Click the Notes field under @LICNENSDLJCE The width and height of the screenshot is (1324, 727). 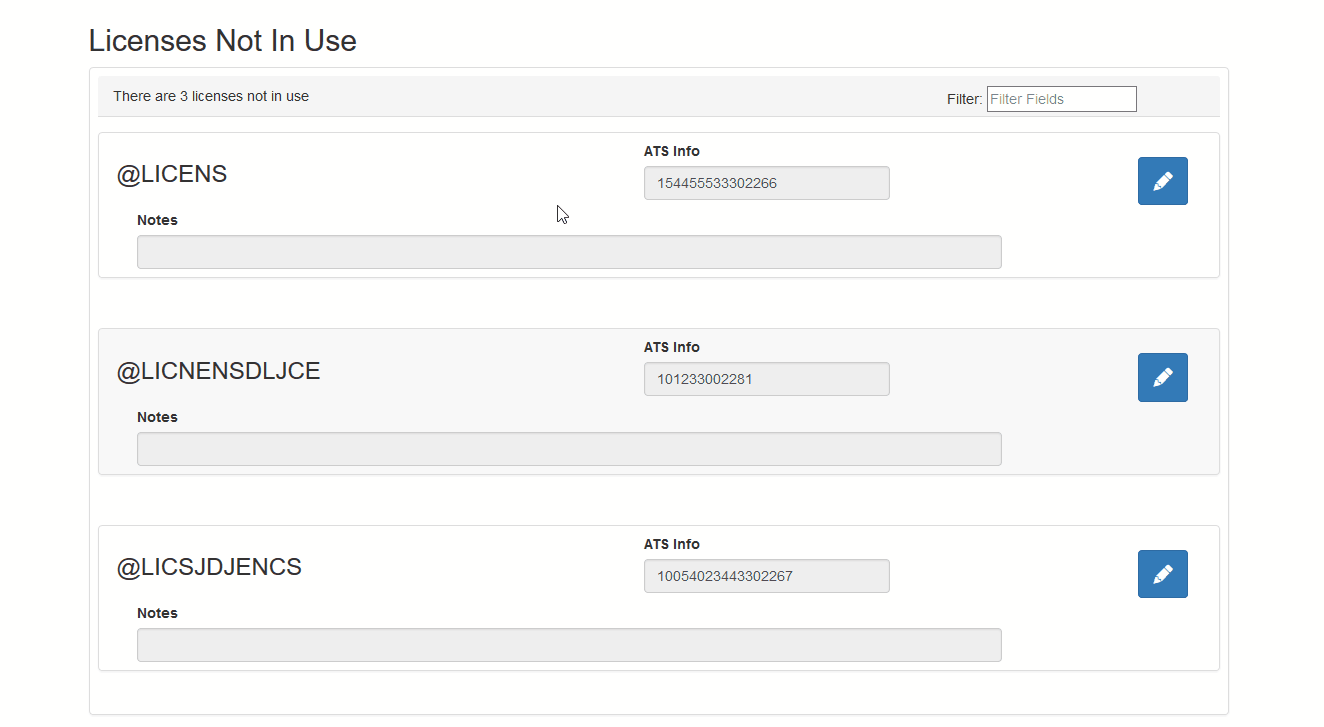click(x=569, y=449)
